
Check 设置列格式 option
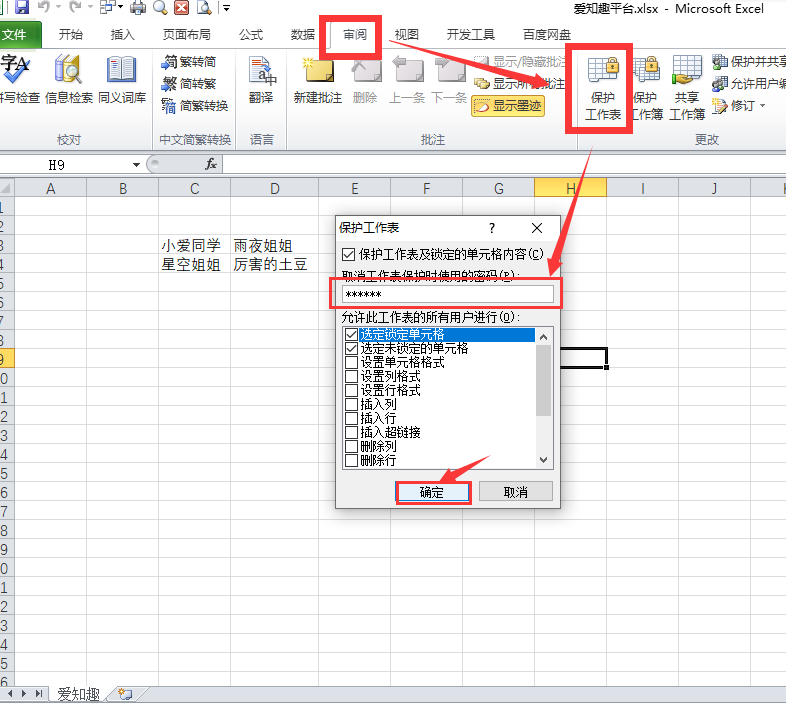351,377
